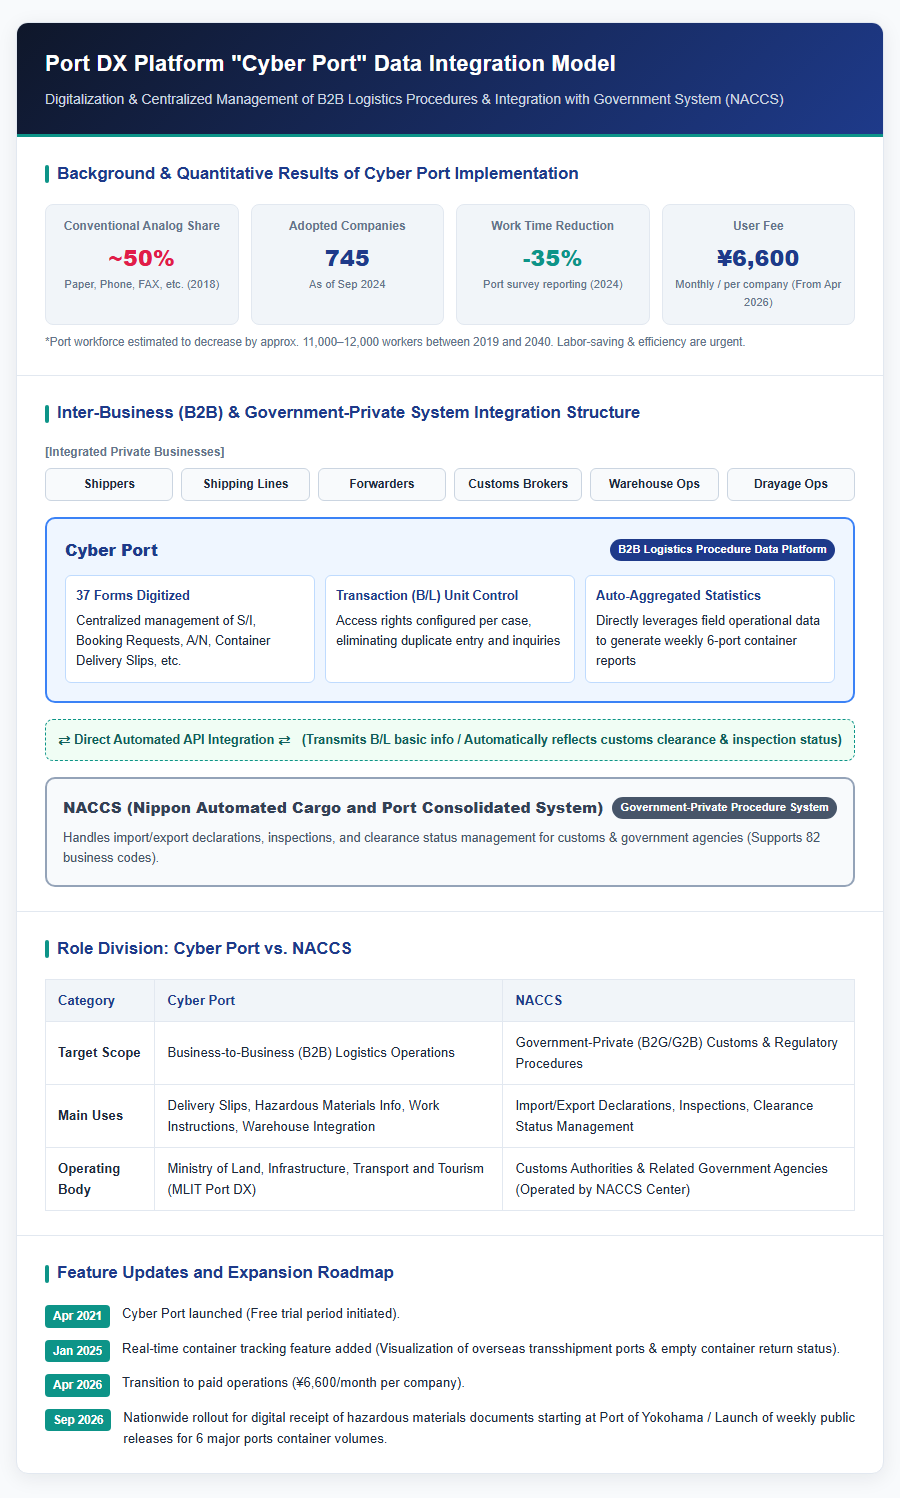The height and width of the screenshot is (1498, 900).
Task: Click the port workforce decrease footnote
Action: pos(395,342)
